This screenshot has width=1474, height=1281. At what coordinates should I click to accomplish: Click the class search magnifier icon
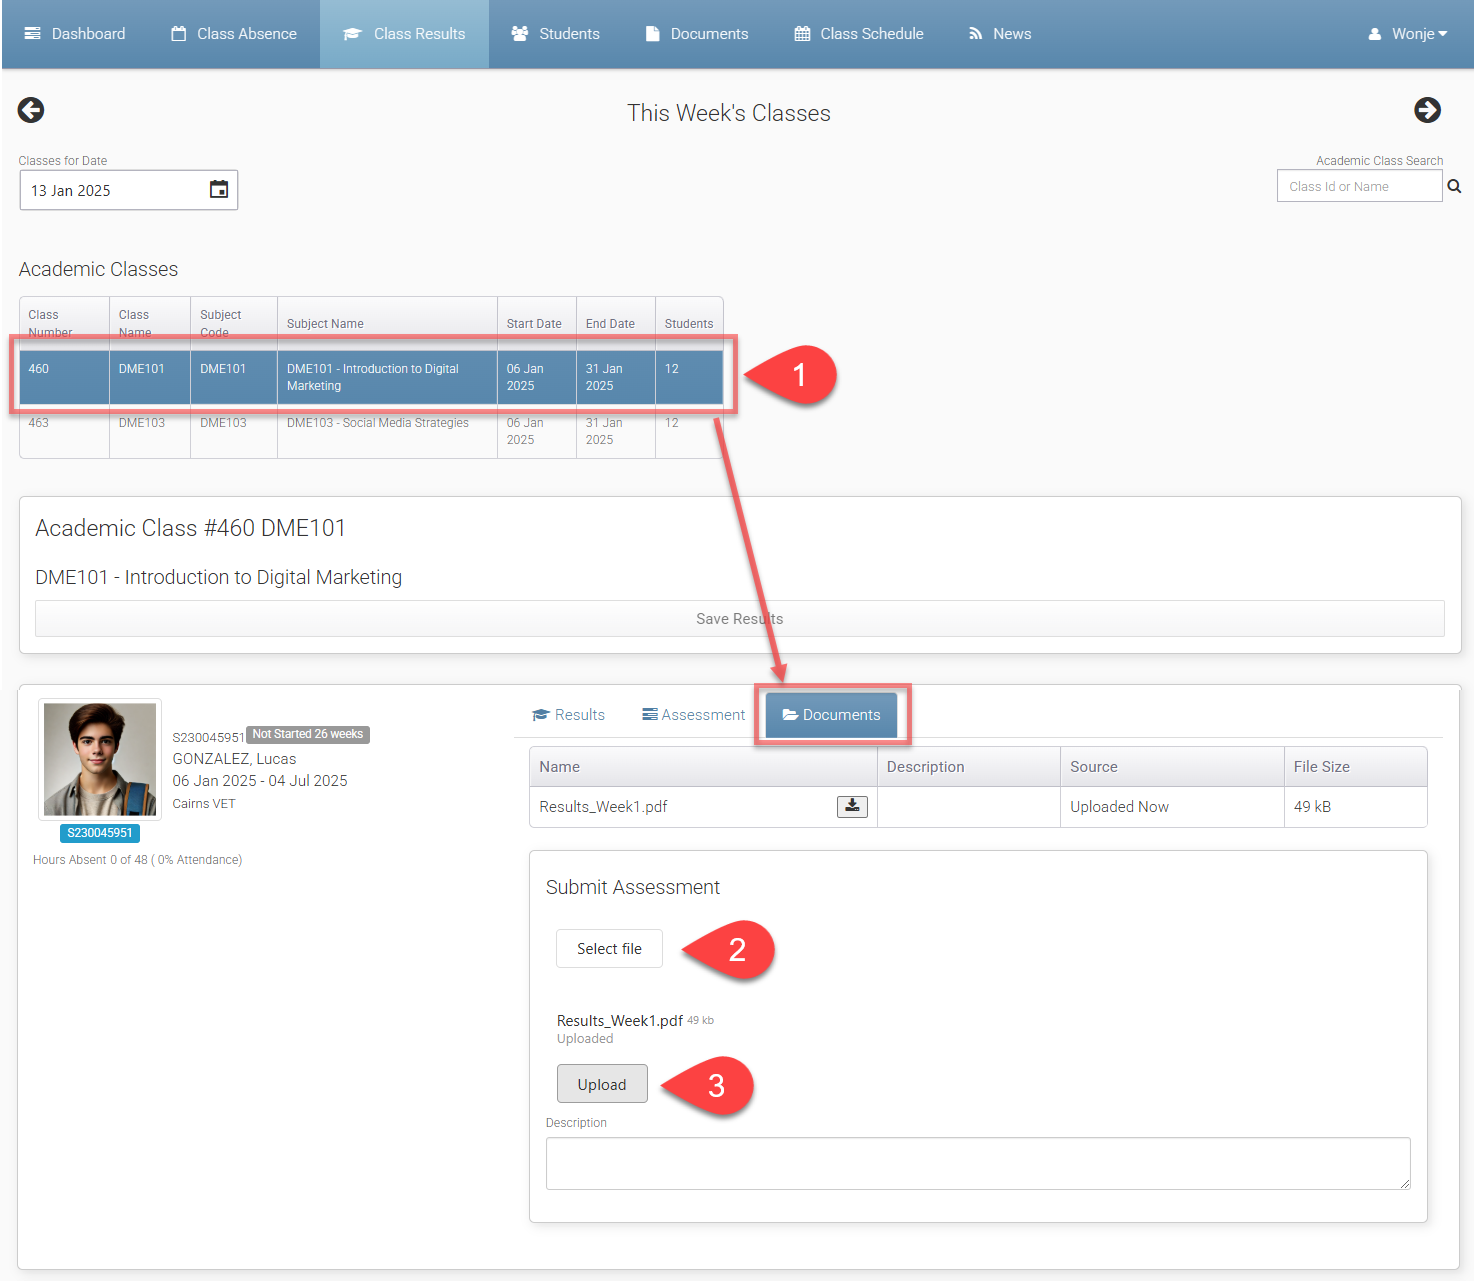tap(1454, 187)
